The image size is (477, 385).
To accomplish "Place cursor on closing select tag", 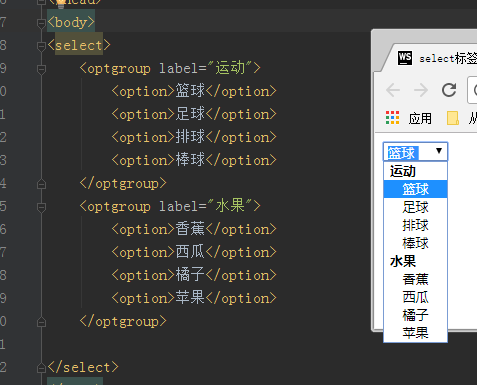I will click(x=83, y=367).
